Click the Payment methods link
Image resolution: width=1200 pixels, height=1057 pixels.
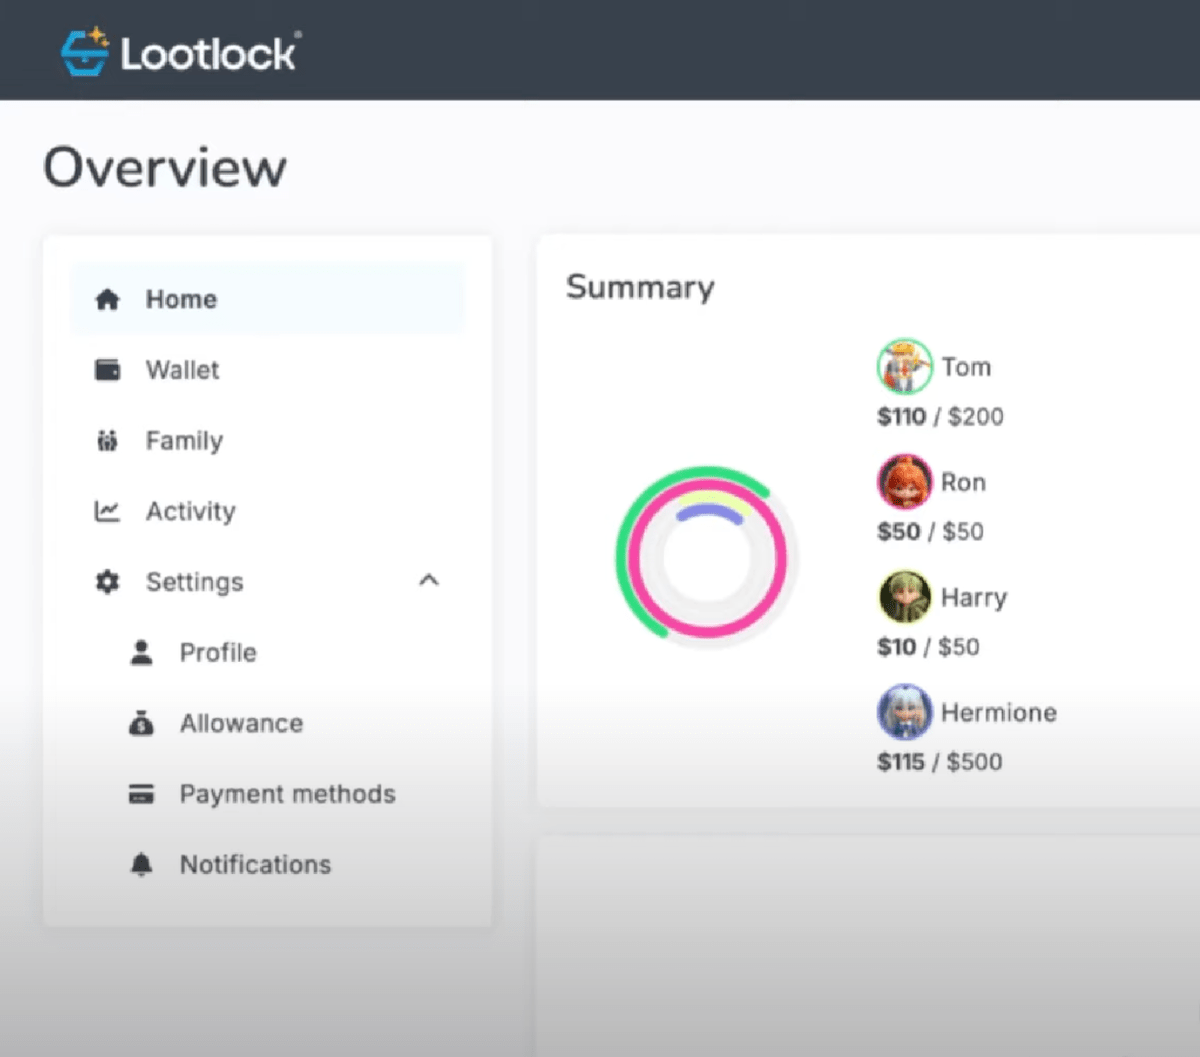(287, 793)
